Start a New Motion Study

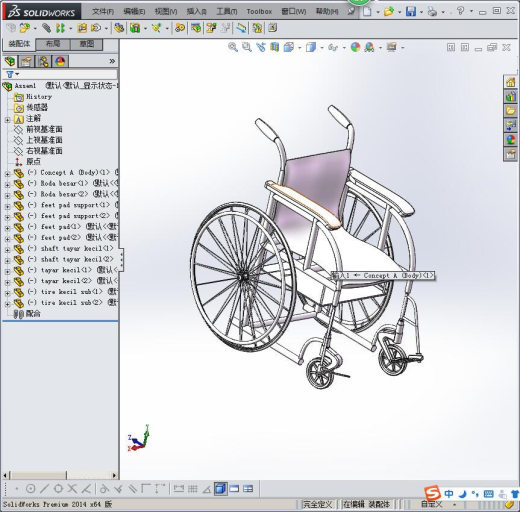pyautogui.click(x=180, y=28)
